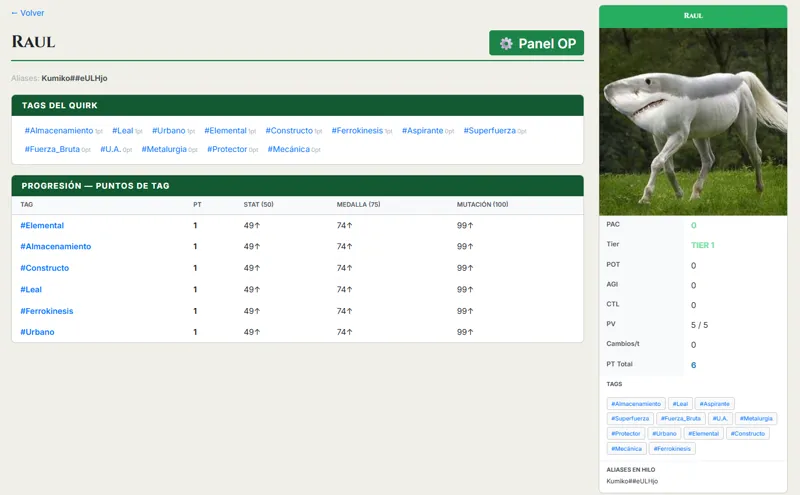Select the PV value 5 / 5
This screenshot has width=800, height=495.
[699, 325]
